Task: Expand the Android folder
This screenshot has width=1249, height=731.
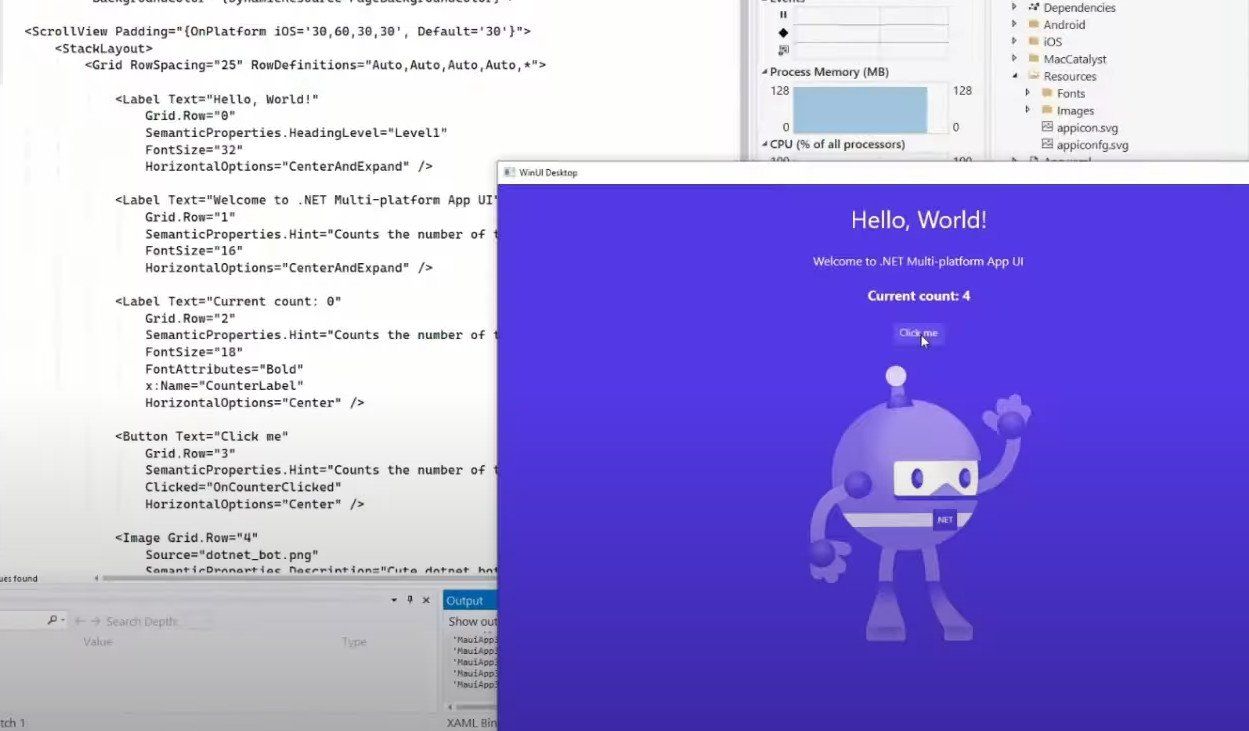Action: coord(1014,24)
